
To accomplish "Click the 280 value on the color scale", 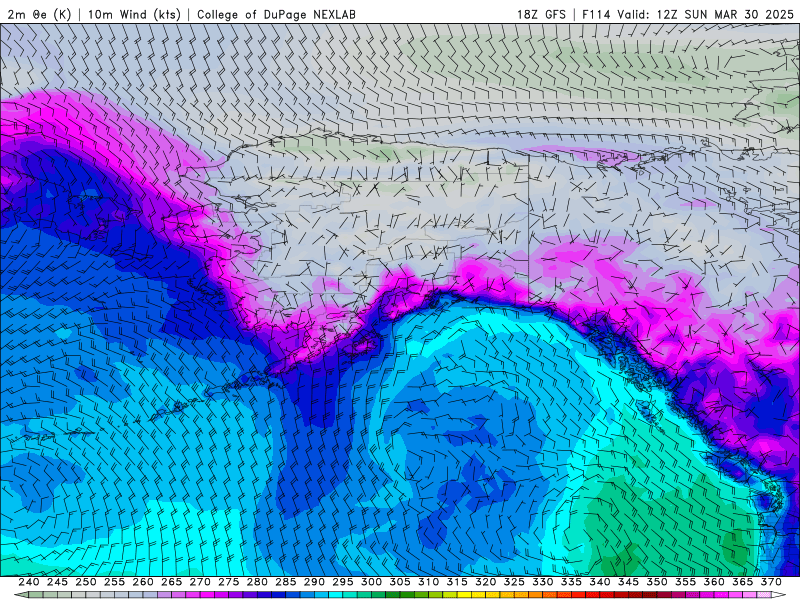I will [257, 582].
